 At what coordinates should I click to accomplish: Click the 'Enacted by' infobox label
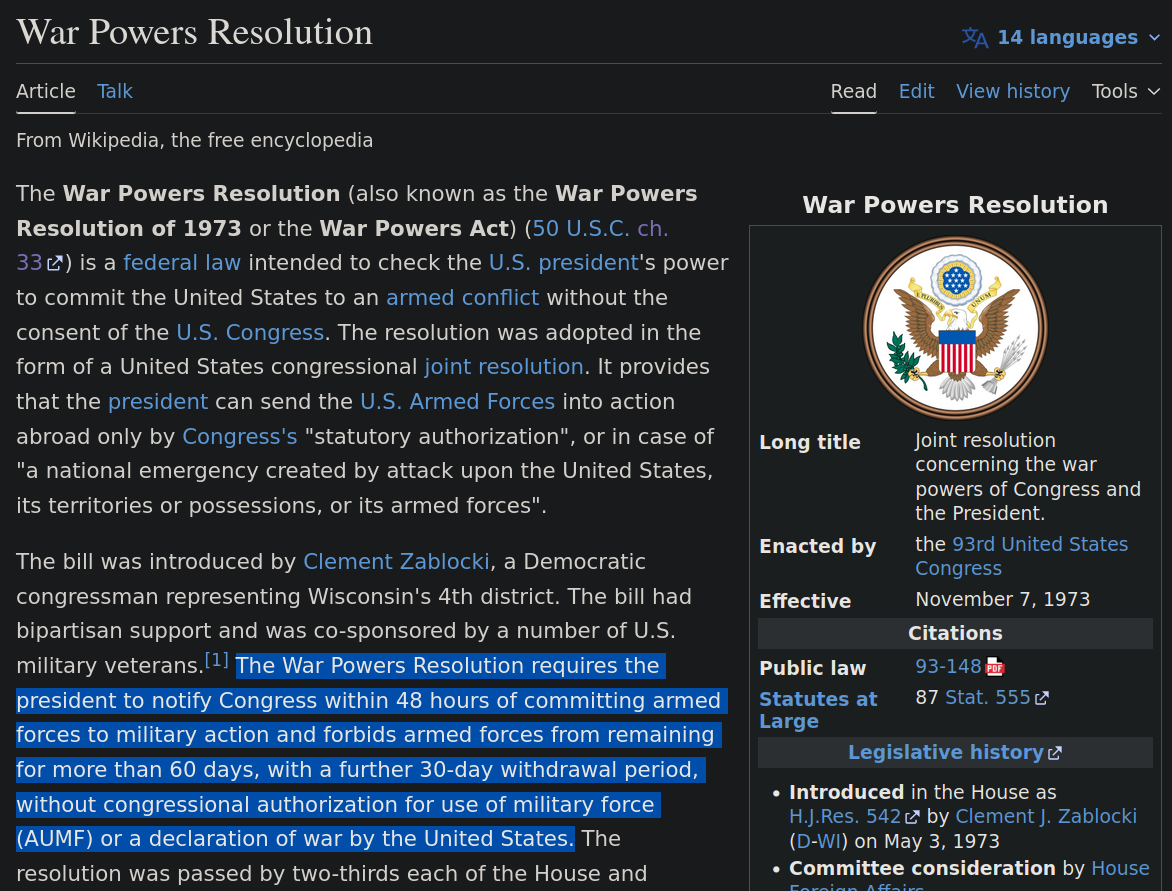coord(817,546)
